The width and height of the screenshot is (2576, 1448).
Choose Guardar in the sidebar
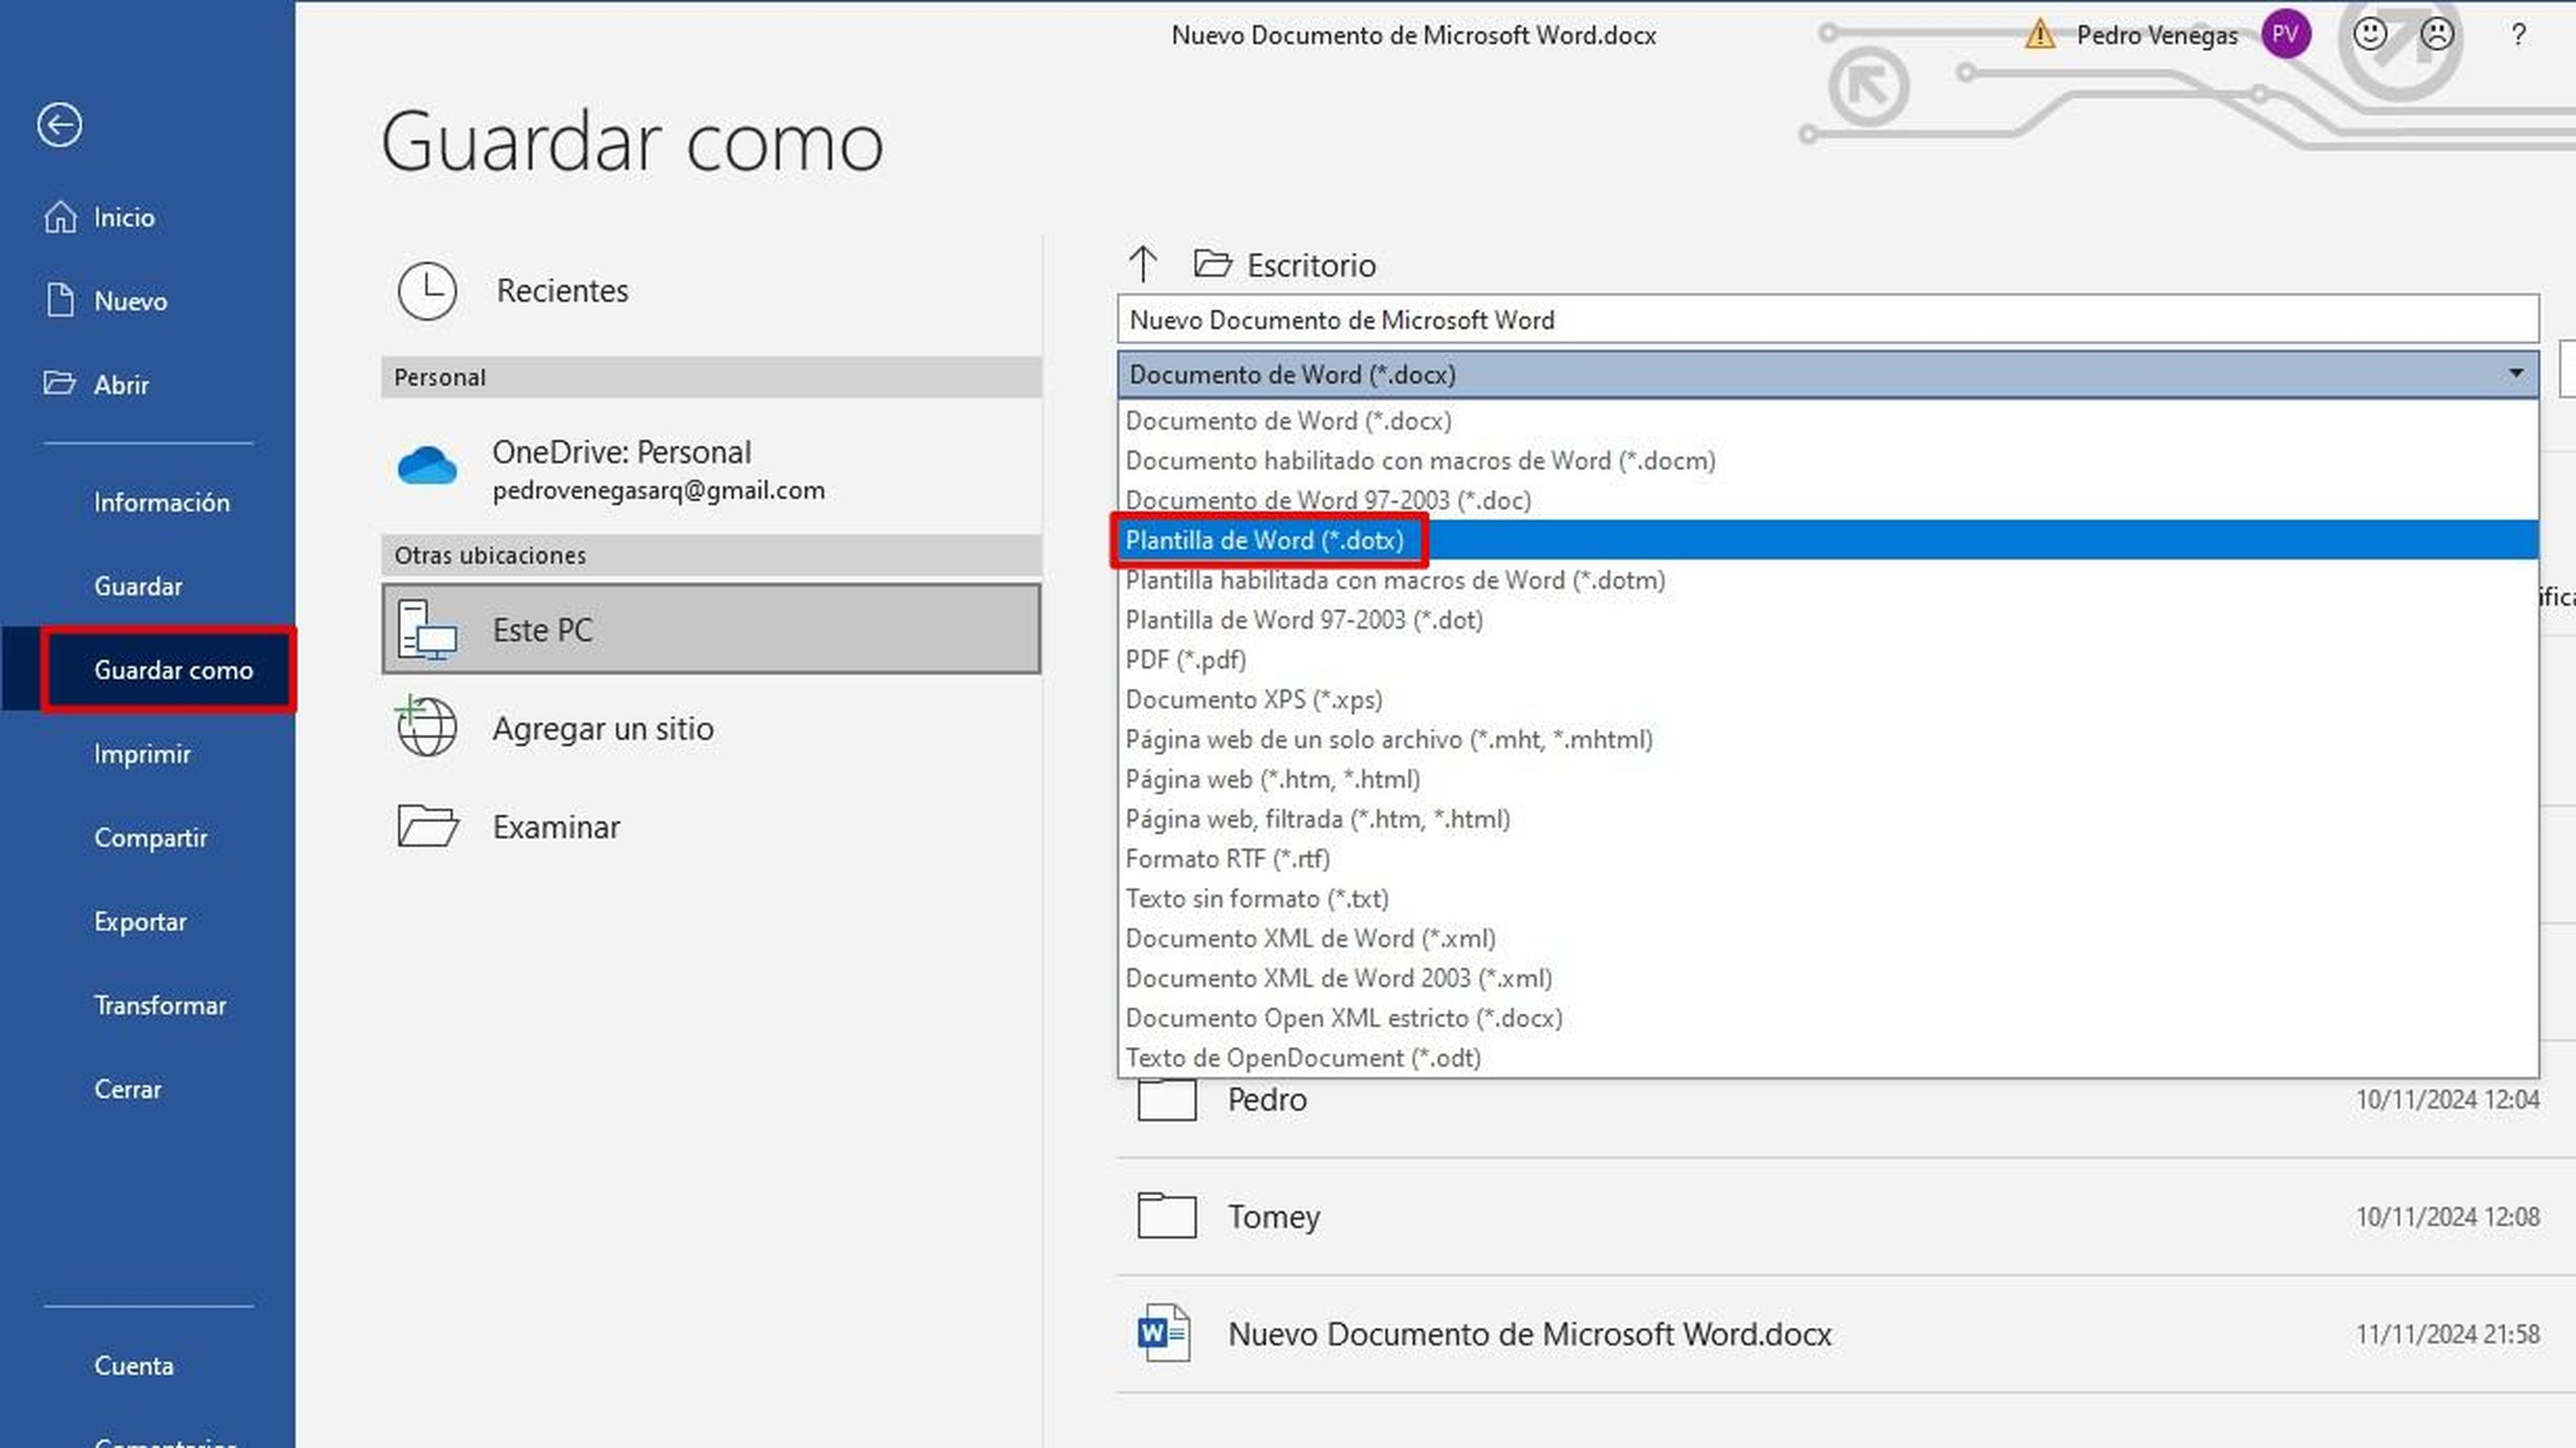click(x=138, y=586)
